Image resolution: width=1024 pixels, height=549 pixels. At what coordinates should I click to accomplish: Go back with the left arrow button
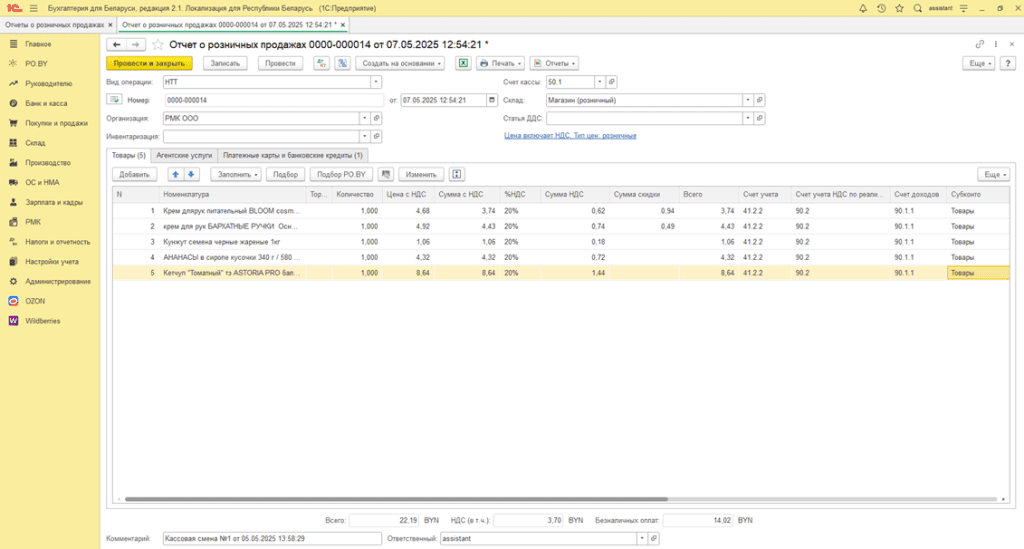click(116, 44)
